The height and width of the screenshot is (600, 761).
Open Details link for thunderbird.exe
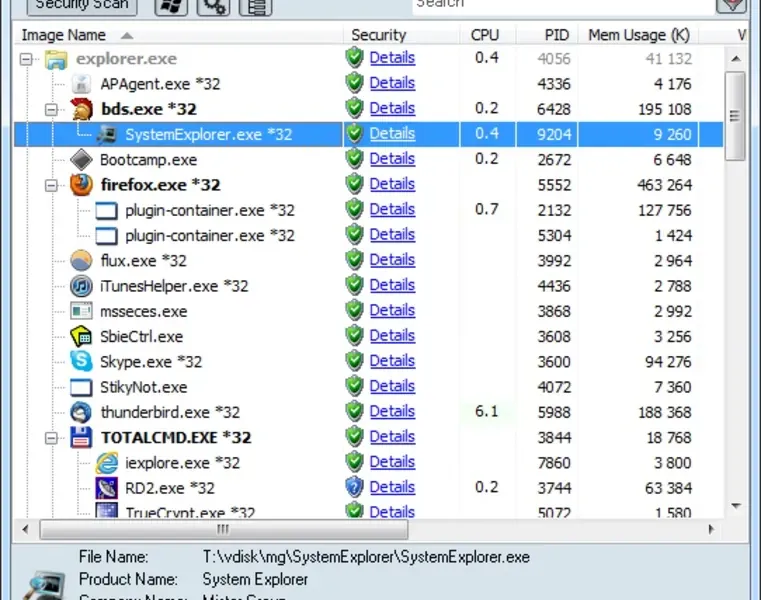[x=392, y=411]
